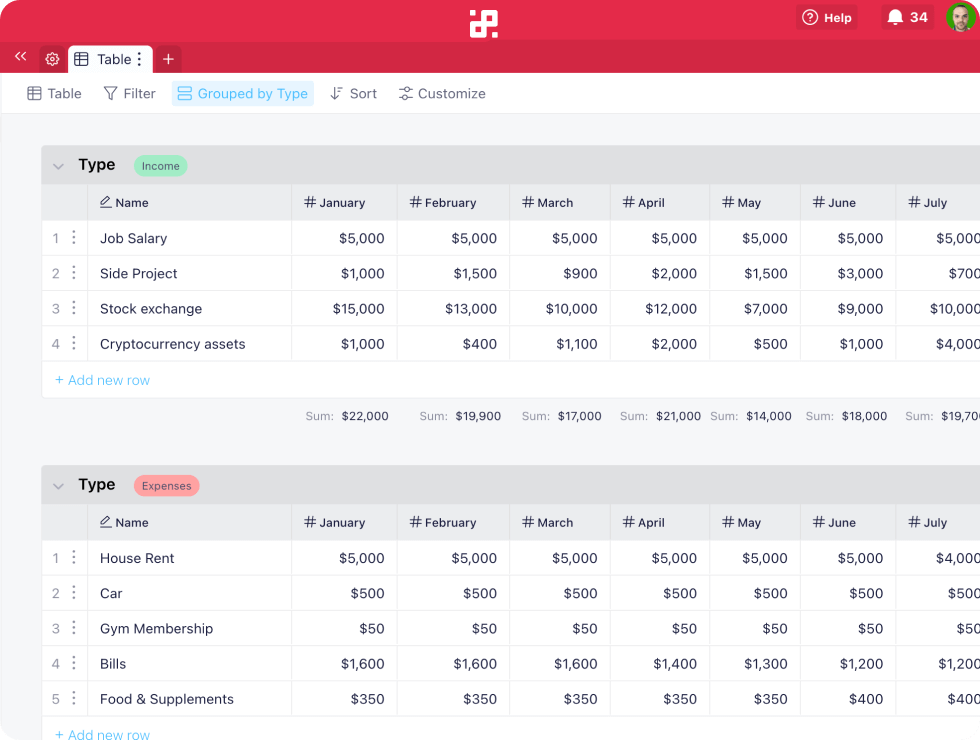
Task: Click the Sort button
Action: click(353, 94)
